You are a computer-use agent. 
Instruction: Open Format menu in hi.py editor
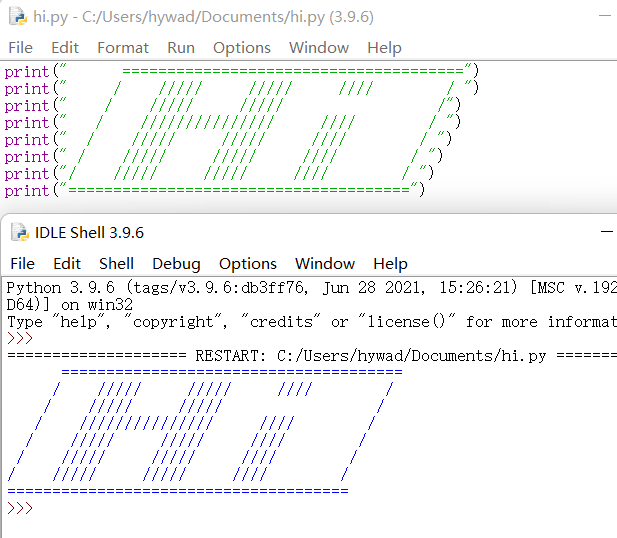point(123,48)
